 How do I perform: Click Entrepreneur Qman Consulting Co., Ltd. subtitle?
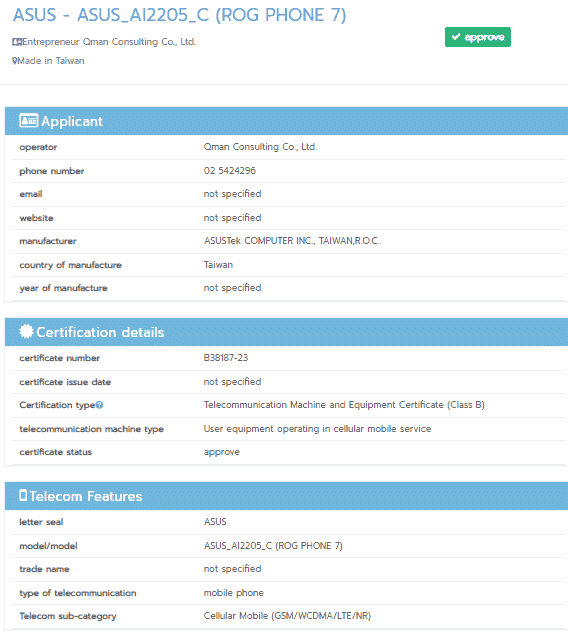tap(109, 42)
